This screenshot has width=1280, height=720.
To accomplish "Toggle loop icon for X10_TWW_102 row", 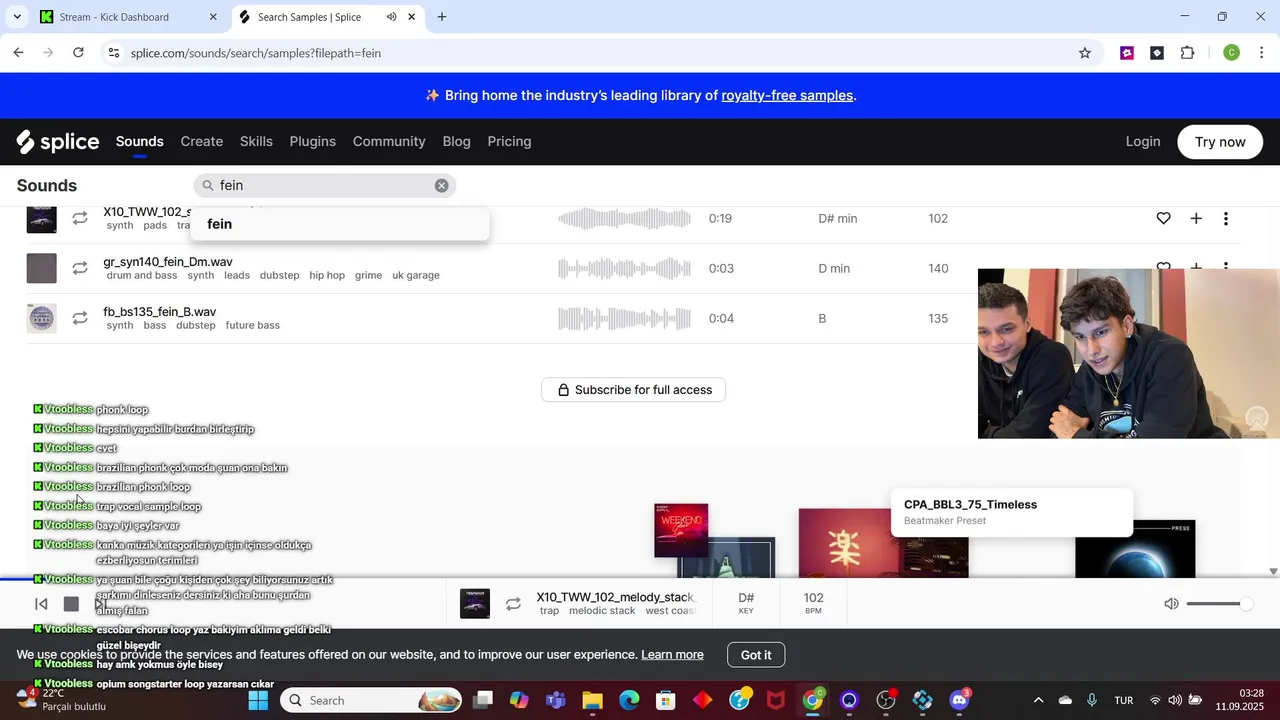I will tap(80, 218).
